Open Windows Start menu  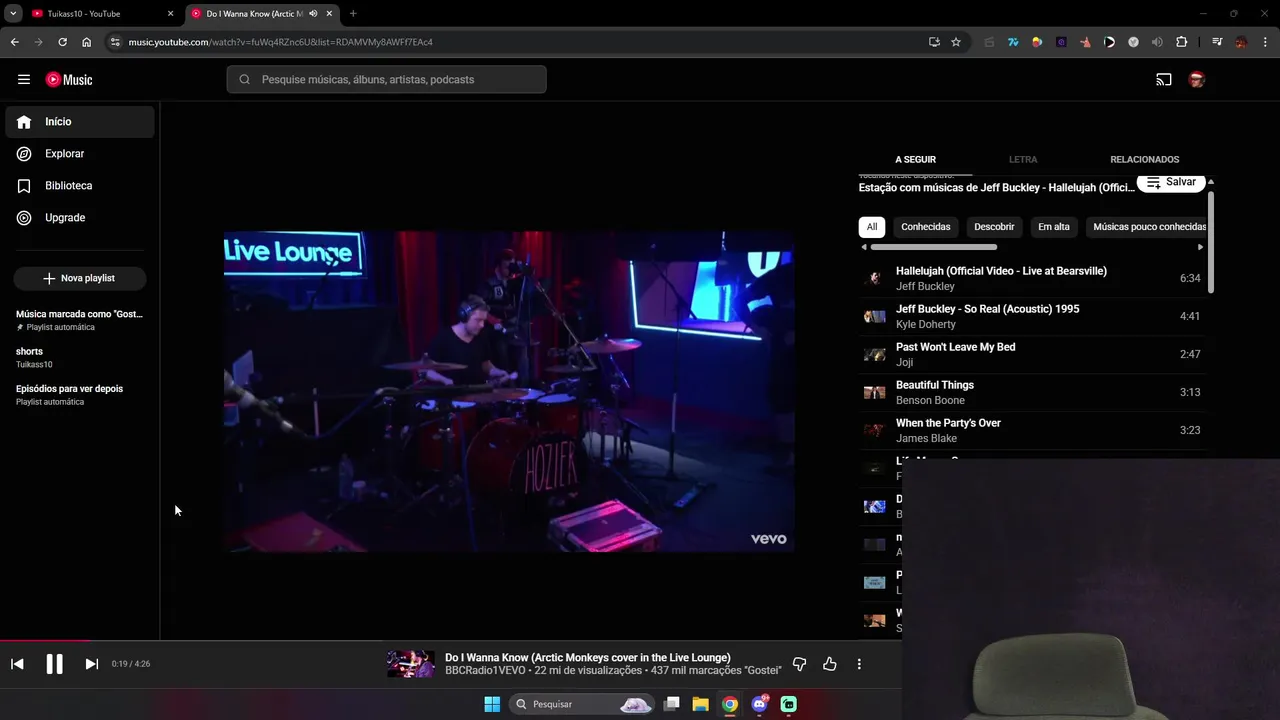point(492,704)
